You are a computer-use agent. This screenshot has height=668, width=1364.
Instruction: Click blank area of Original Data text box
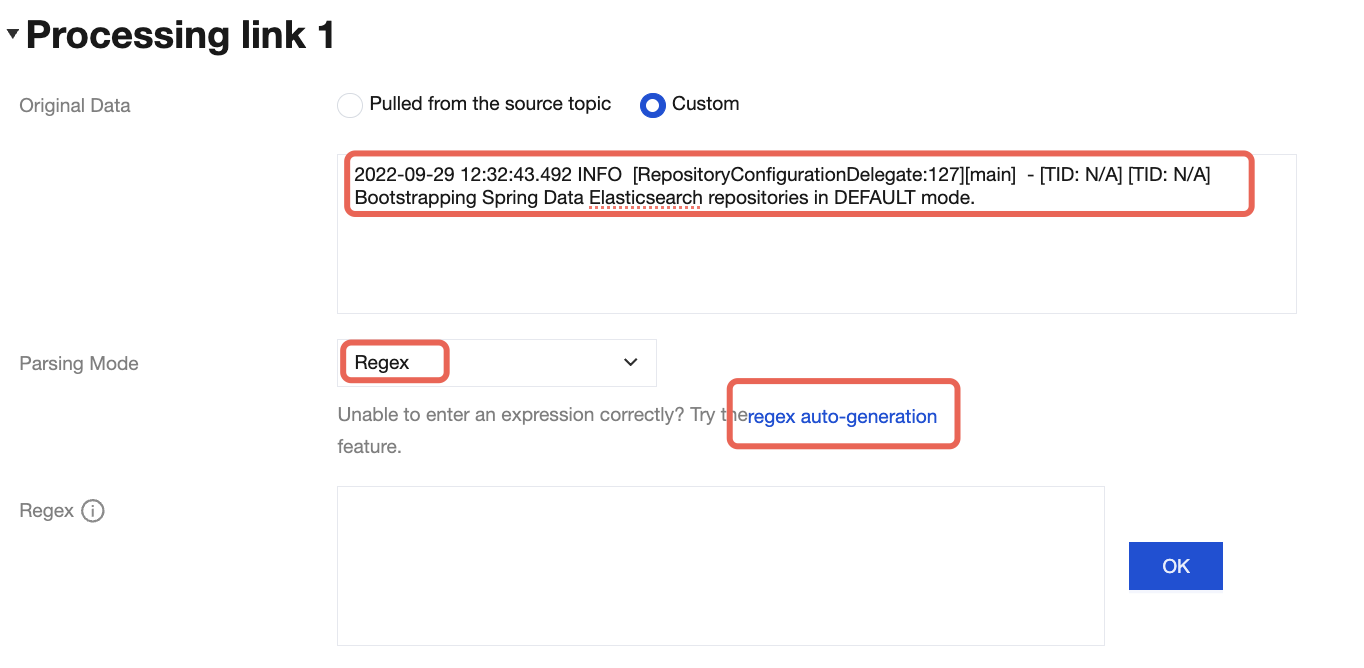coord(815,265)
